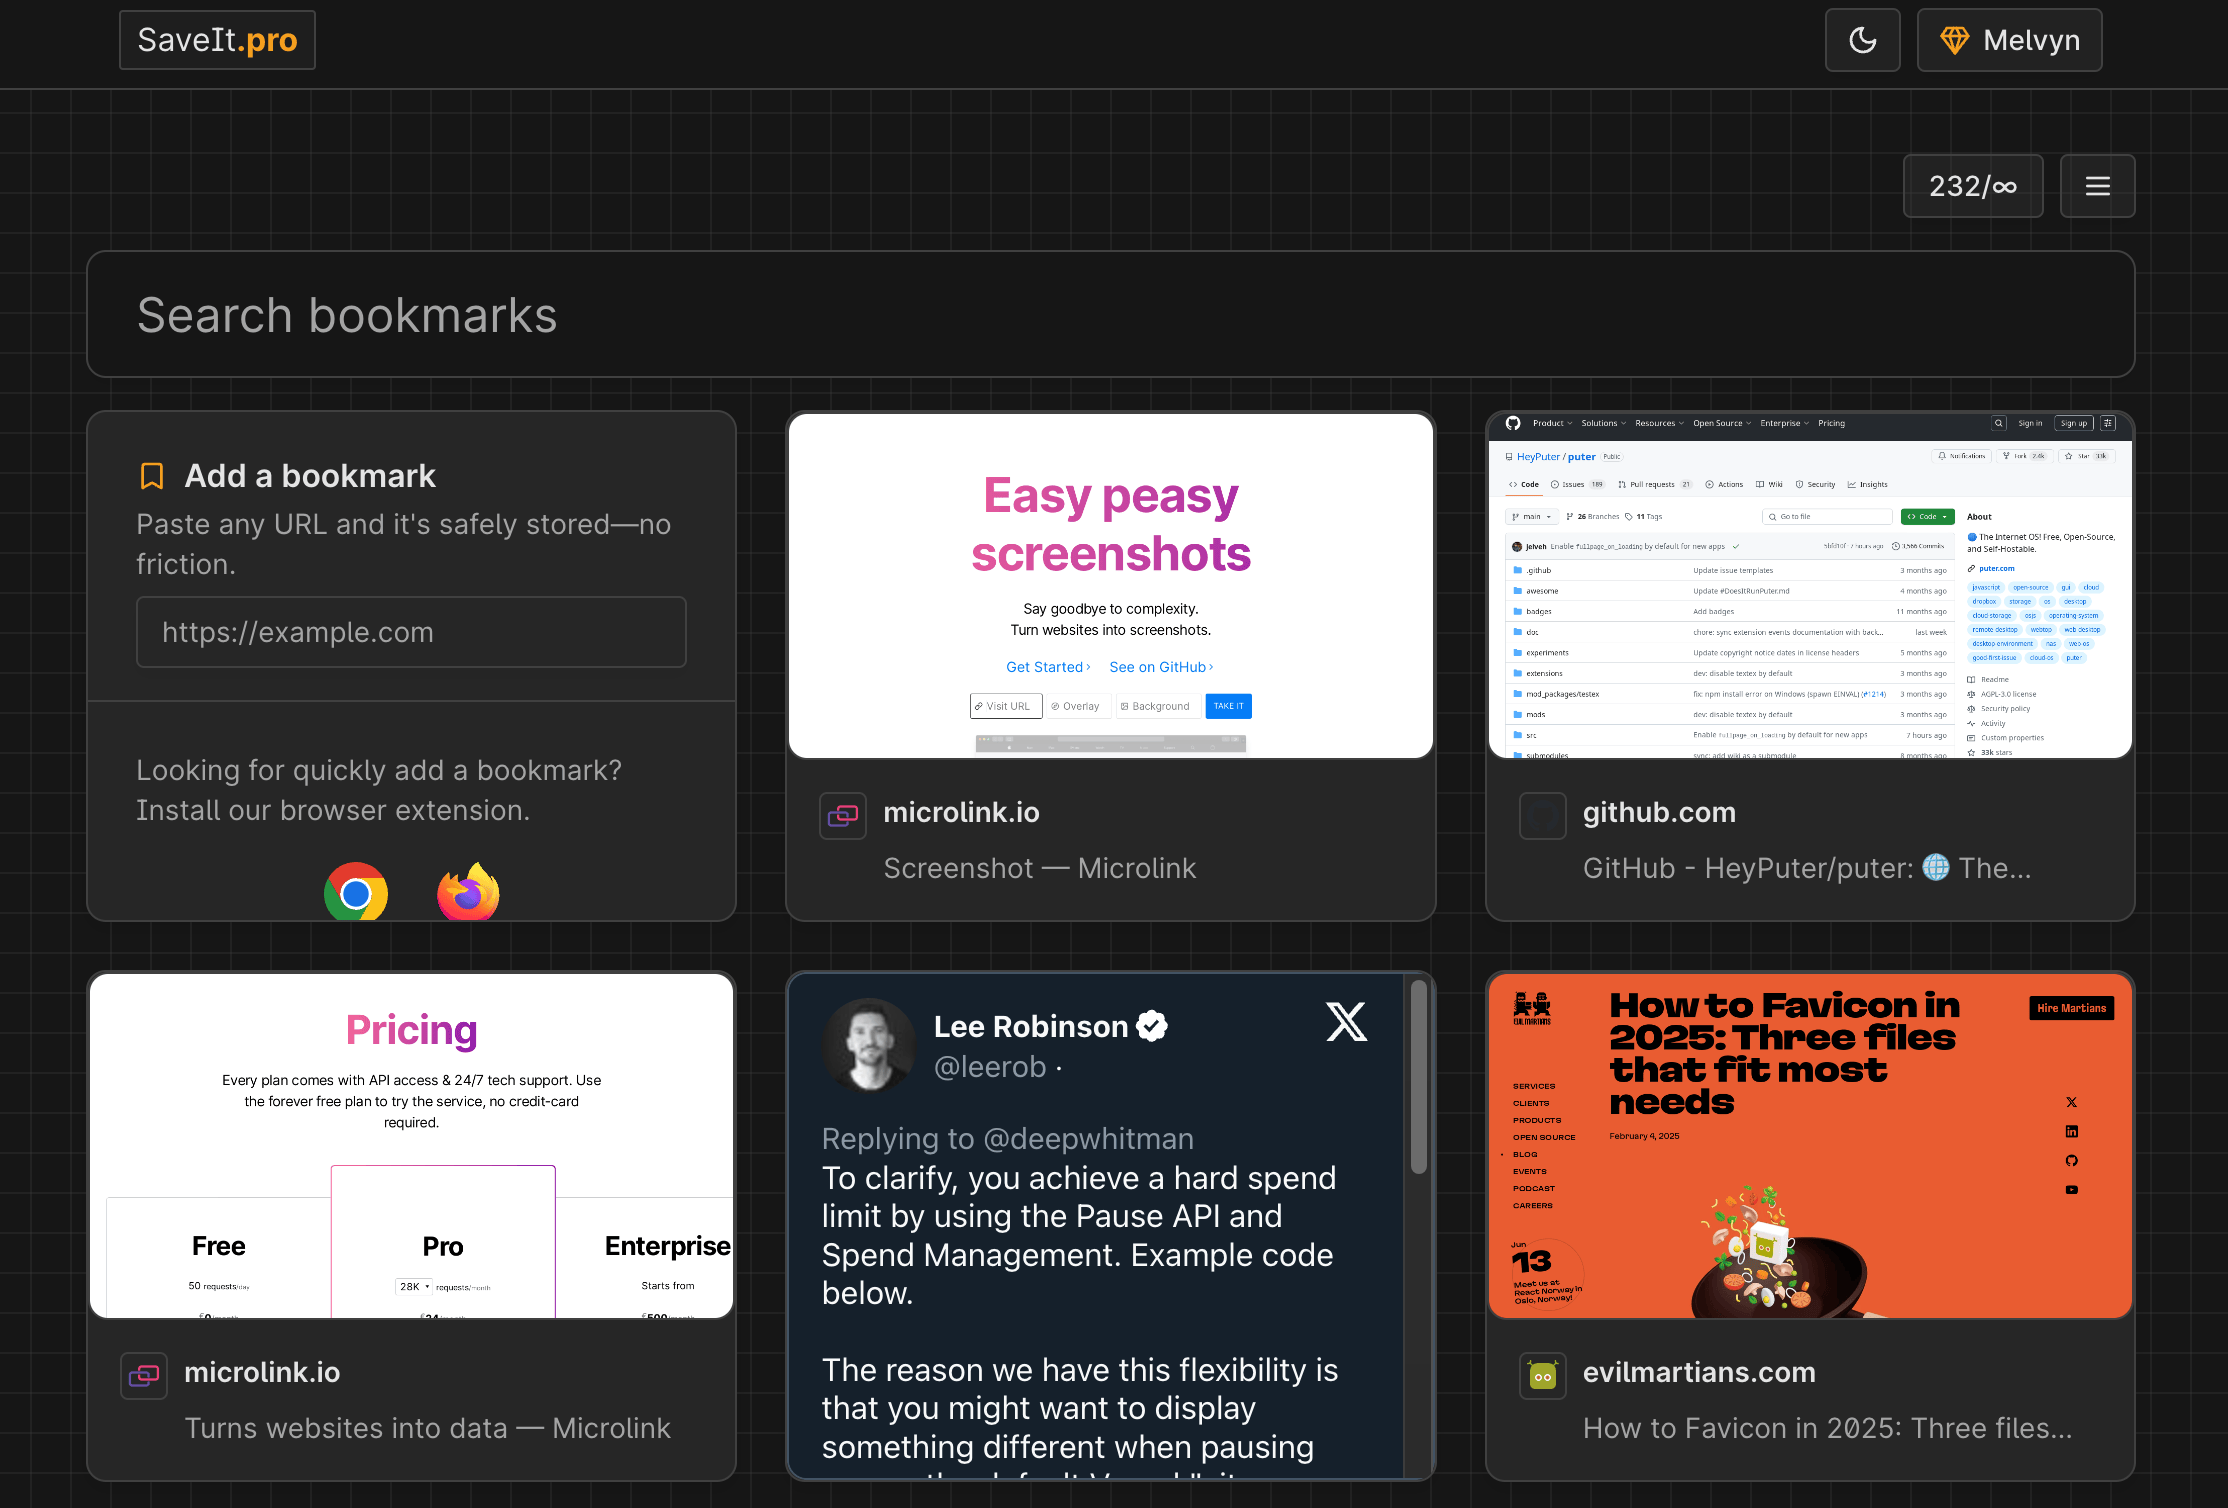Click the github.com bookmark title
Screen dimensions: 2228x1508
(1659, 812)
